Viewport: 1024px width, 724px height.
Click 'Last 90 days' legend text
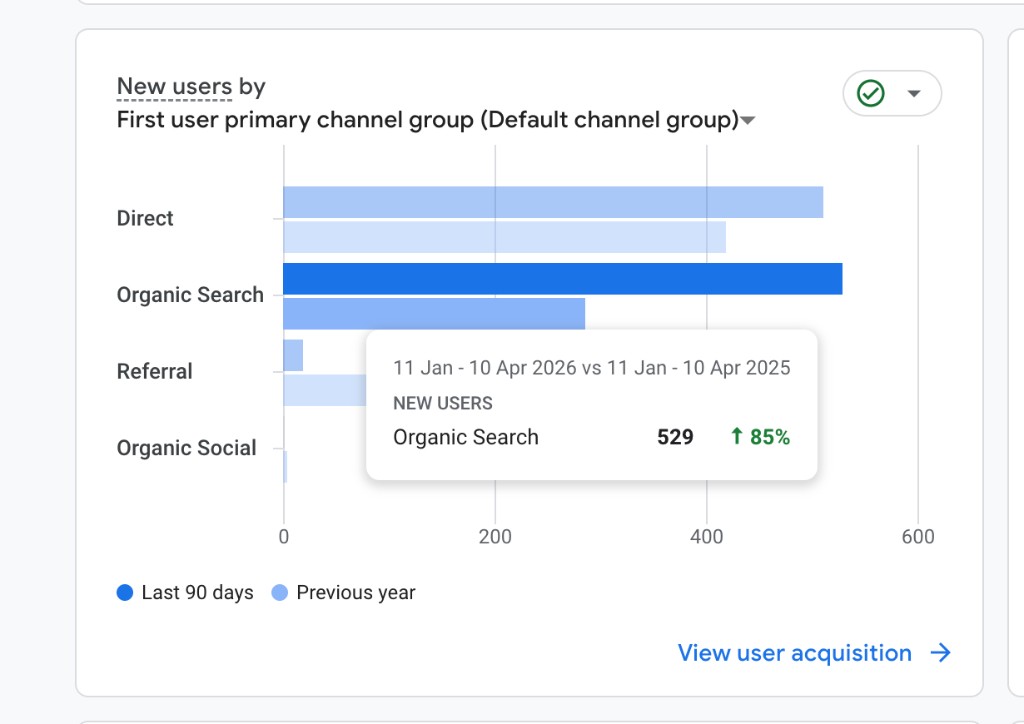click(x=197, y=592)
